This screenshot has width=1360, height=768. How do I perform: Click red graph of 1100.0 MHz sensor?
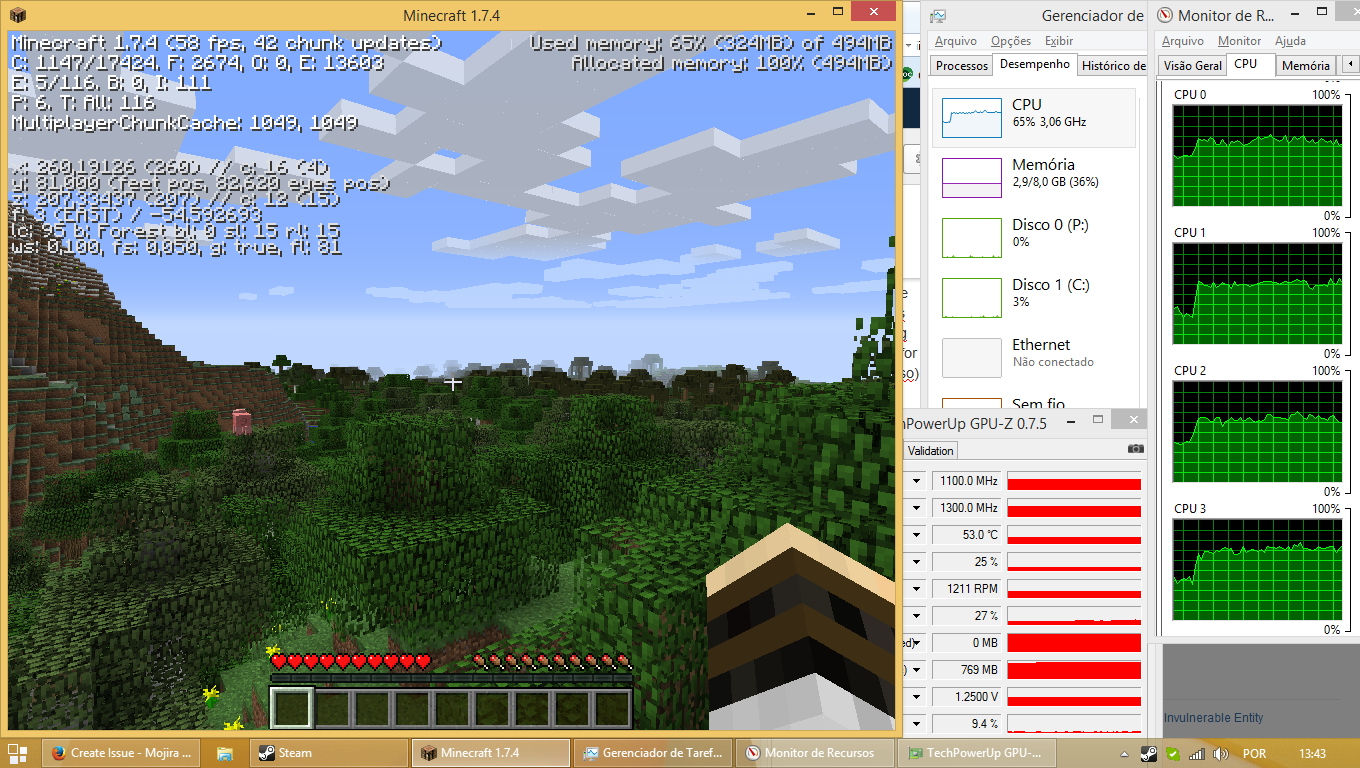click(x=1074, y=481)
